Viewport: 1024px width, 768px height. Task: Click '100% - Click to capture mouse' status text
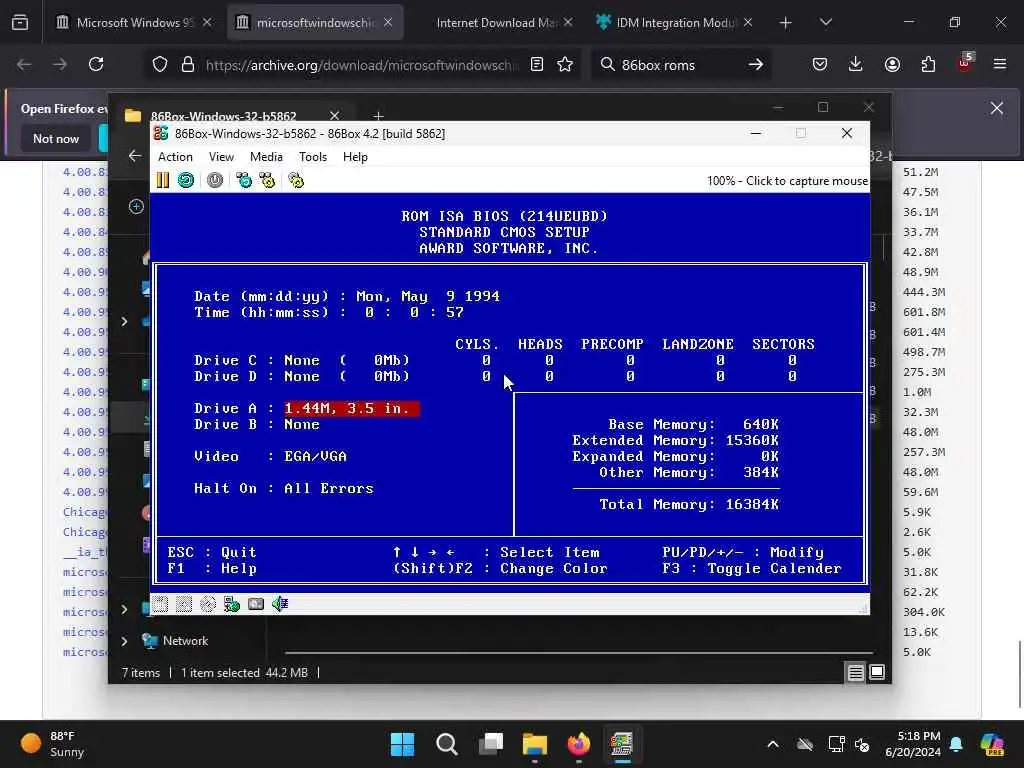[x=787, y=181]
